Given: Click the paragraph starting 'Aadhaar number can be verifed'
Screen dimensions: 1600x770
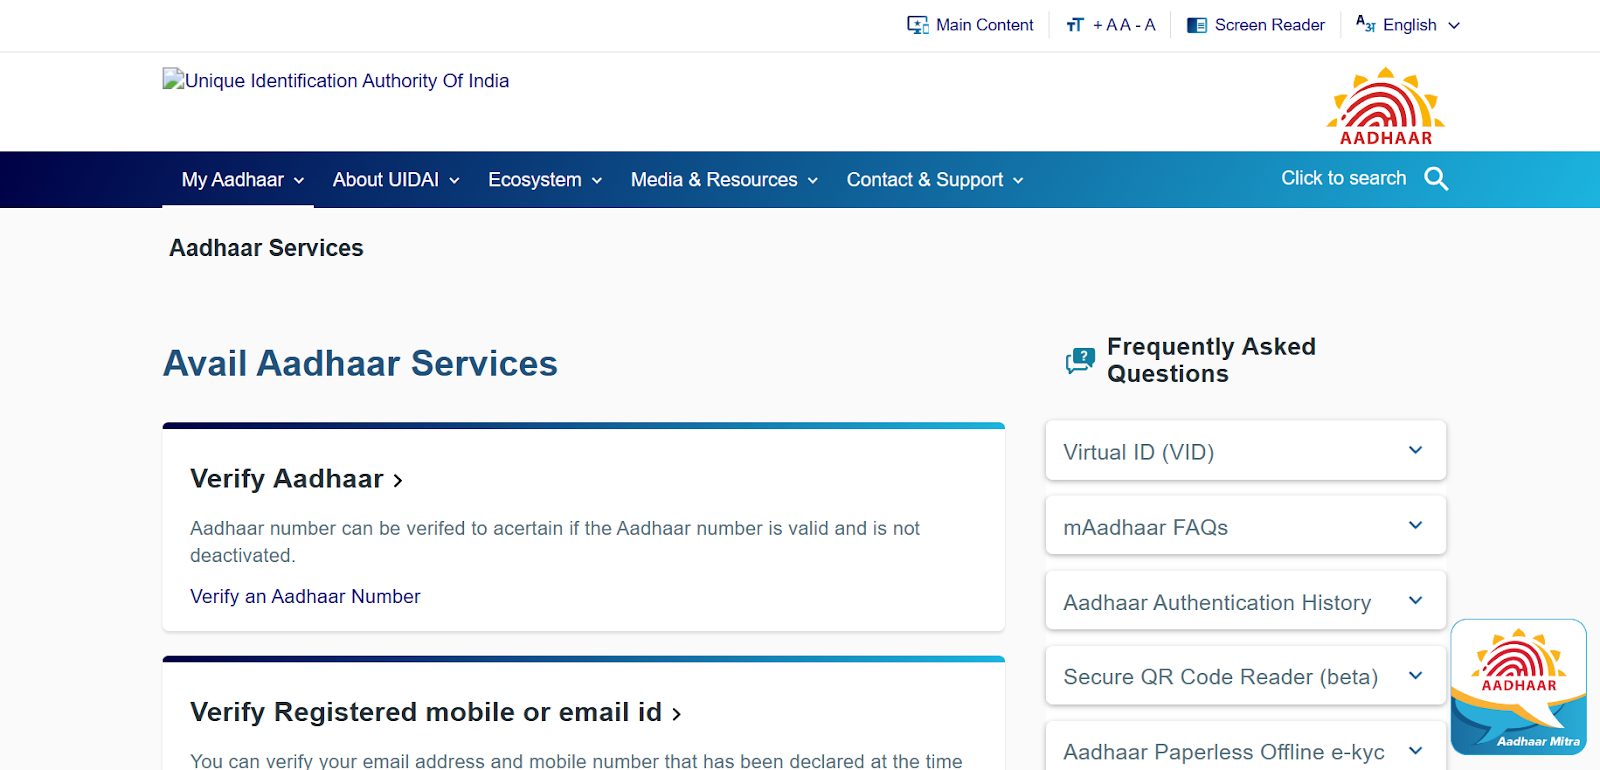Looking at the screenshot, I should pos(555,542).
